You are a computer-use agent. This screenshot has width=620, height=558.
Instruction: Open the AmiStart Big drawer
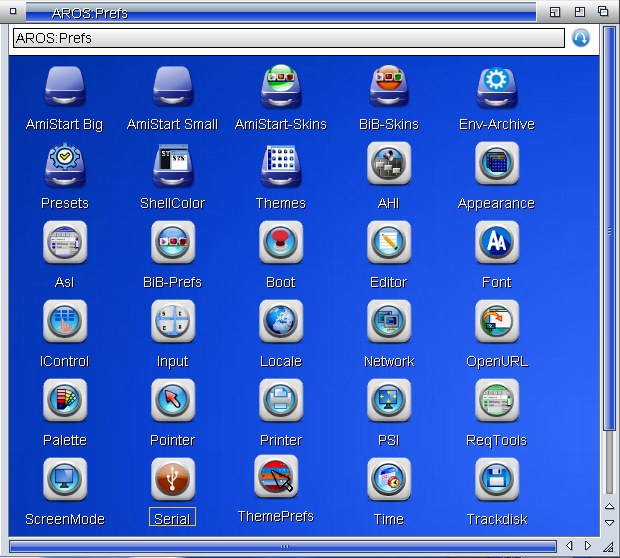tap(64, 88)
